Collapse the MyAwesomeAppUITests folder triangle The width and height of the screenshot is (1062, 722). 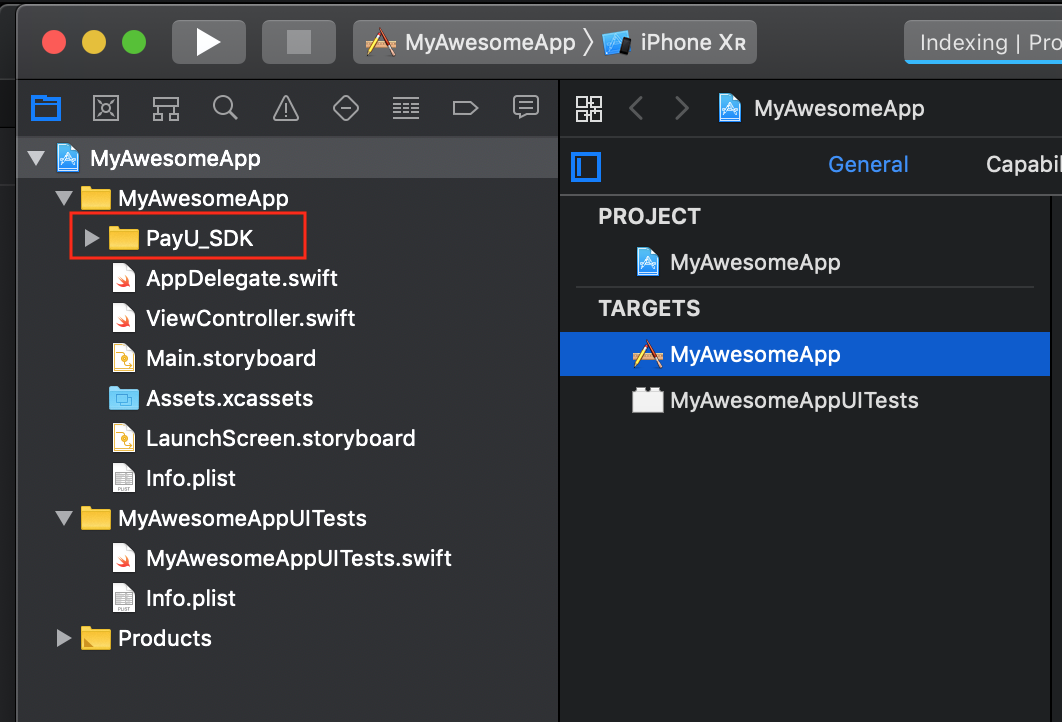pyautogui.click(x=64, y=519)
